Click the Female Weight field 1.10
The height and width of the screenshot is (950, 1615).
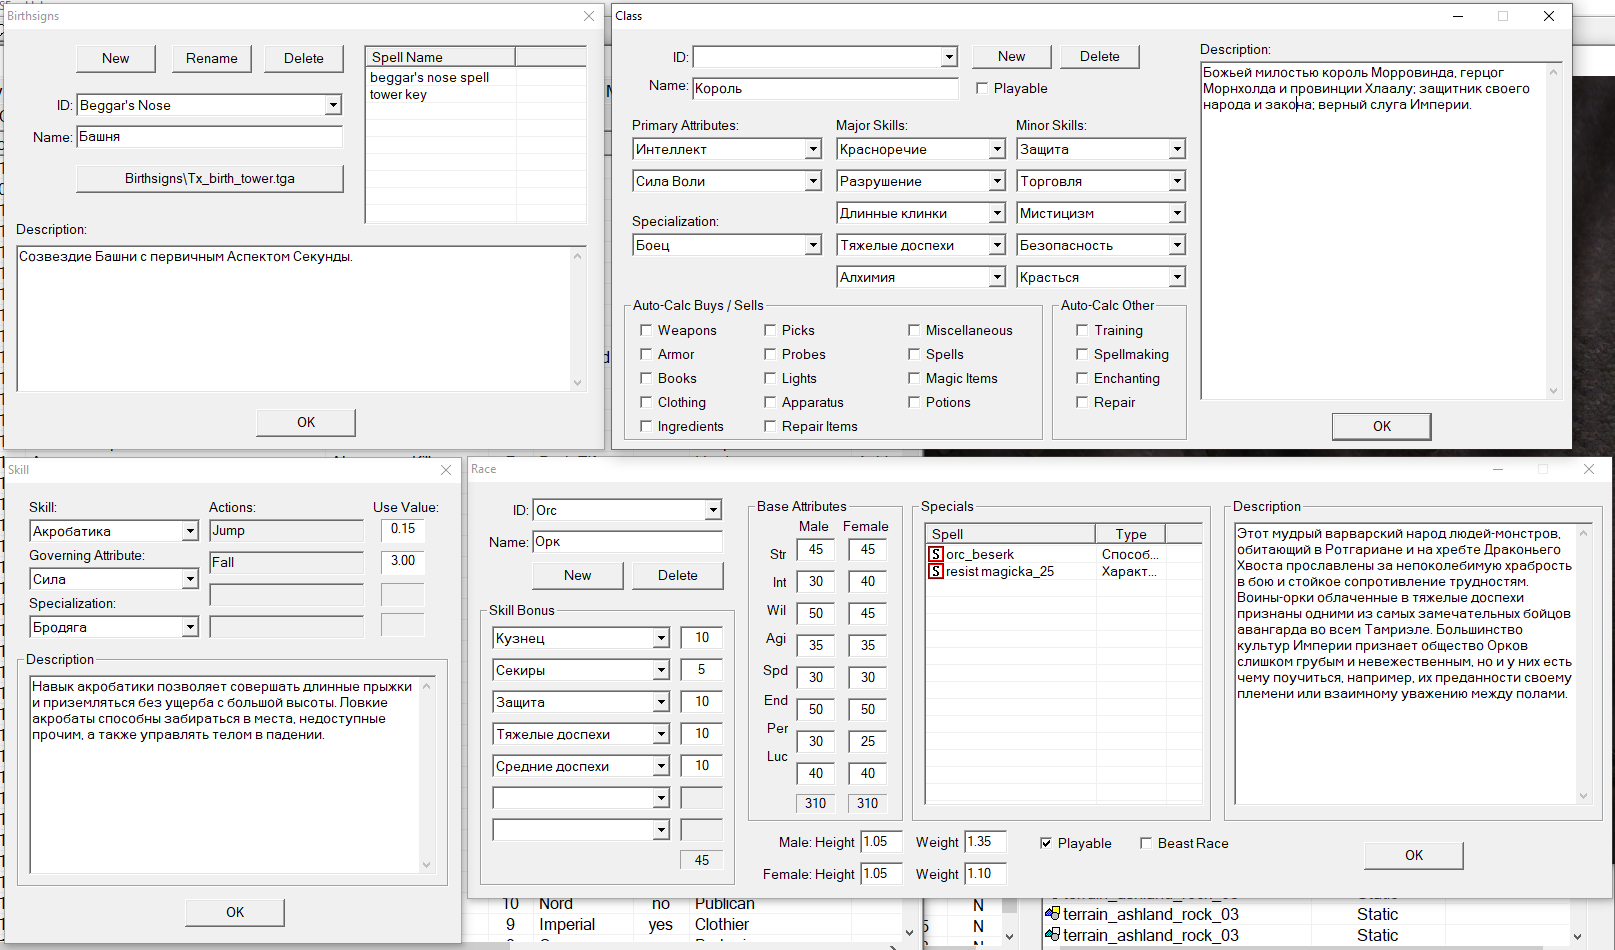(985, 874)
